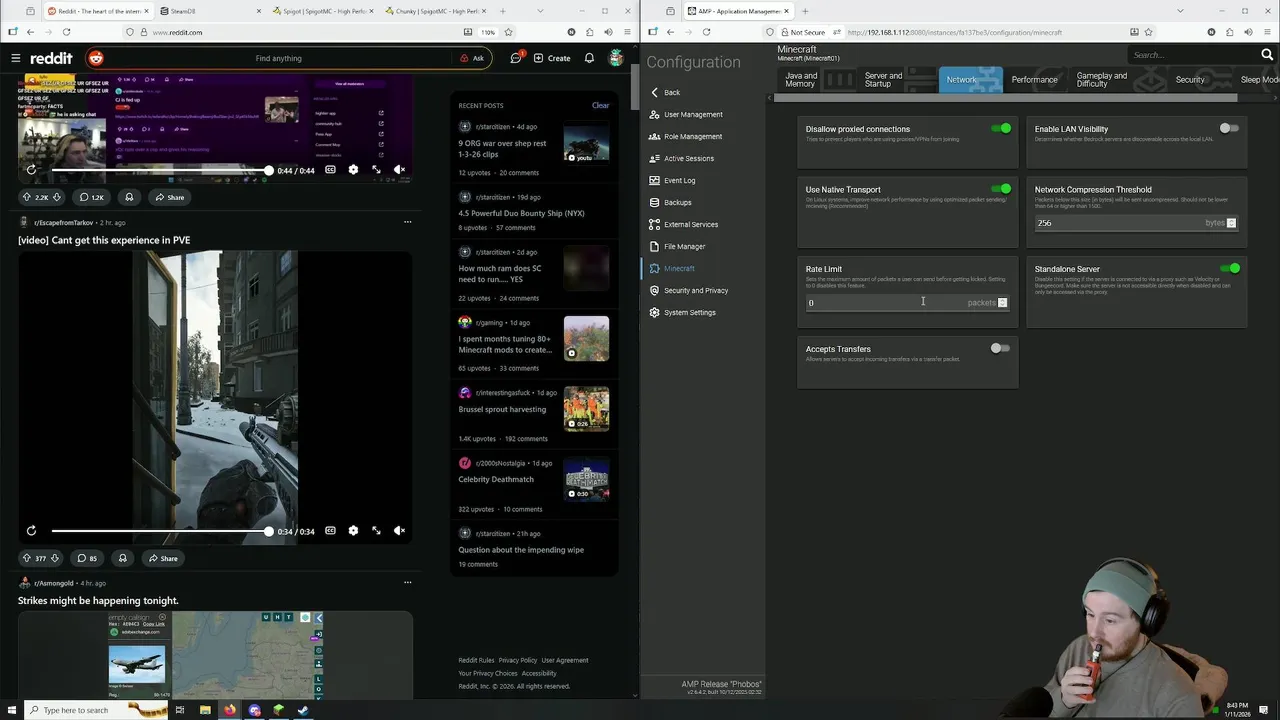Click the AMP search magnifier icon
This screenshot has height=720, width=1280.
click(1267, 55)
